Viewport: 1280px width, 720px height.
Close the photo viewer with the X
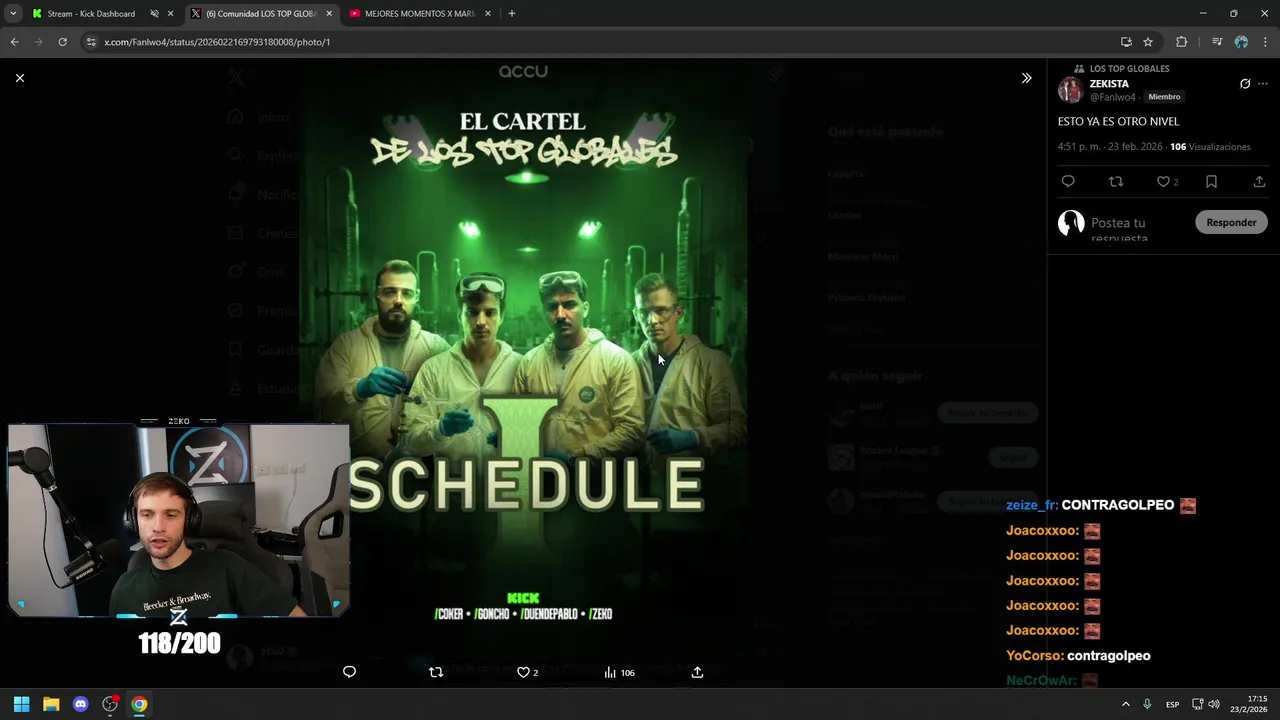pyautogui.click(x=19, y=78)
